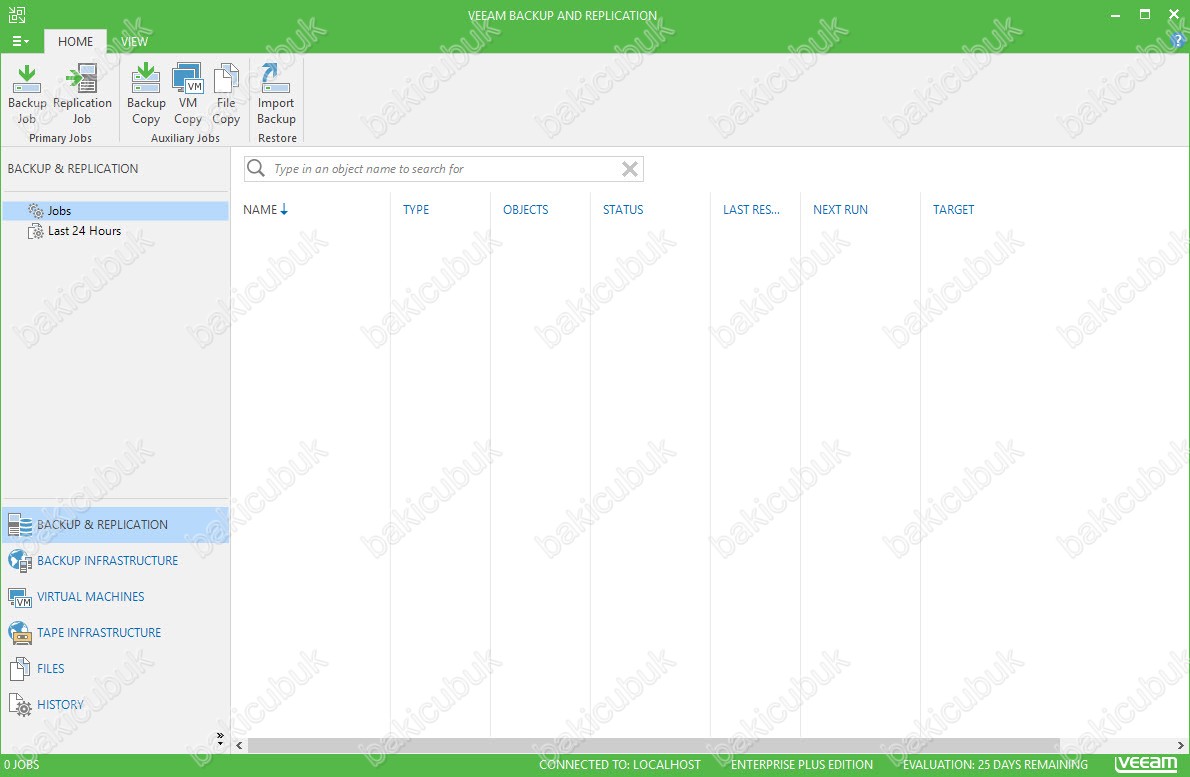Click the horizontal scrollbar right arrow
Screen dimensions: 1190x777
[1180, 745]
